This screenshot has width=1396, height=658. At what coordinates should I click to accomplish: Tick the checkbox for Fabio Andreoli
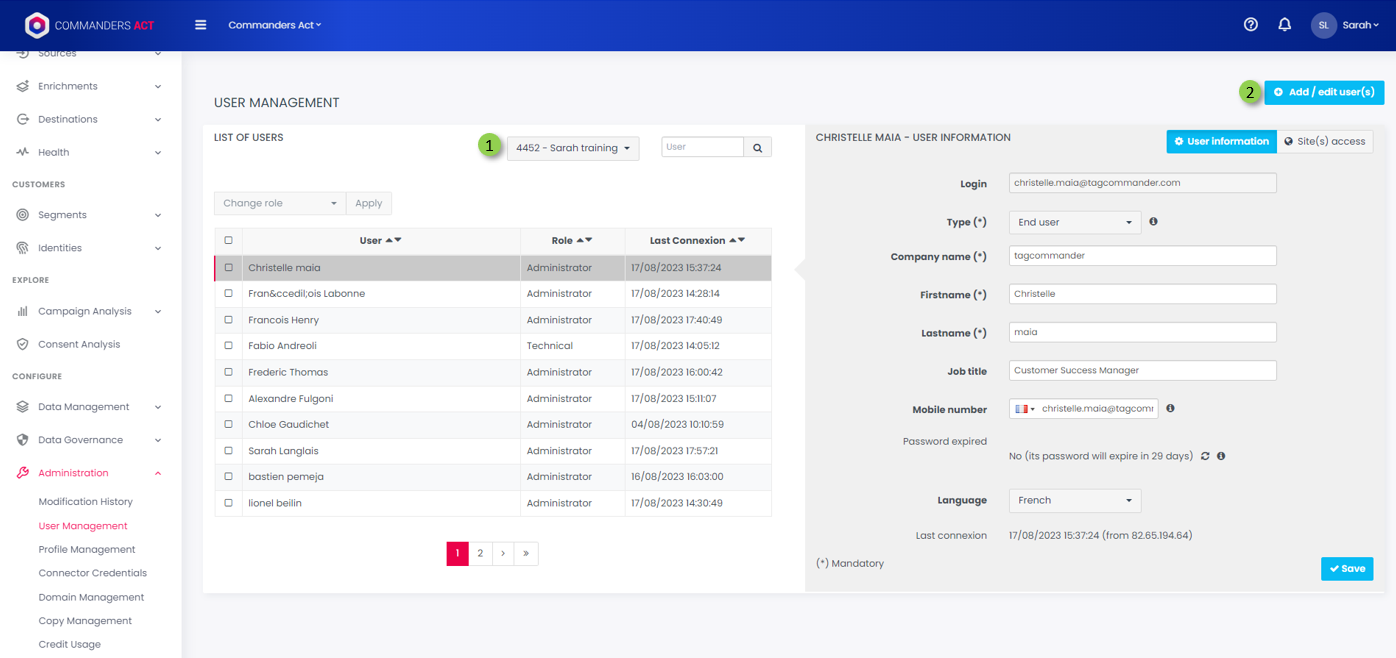click(228, 346)
